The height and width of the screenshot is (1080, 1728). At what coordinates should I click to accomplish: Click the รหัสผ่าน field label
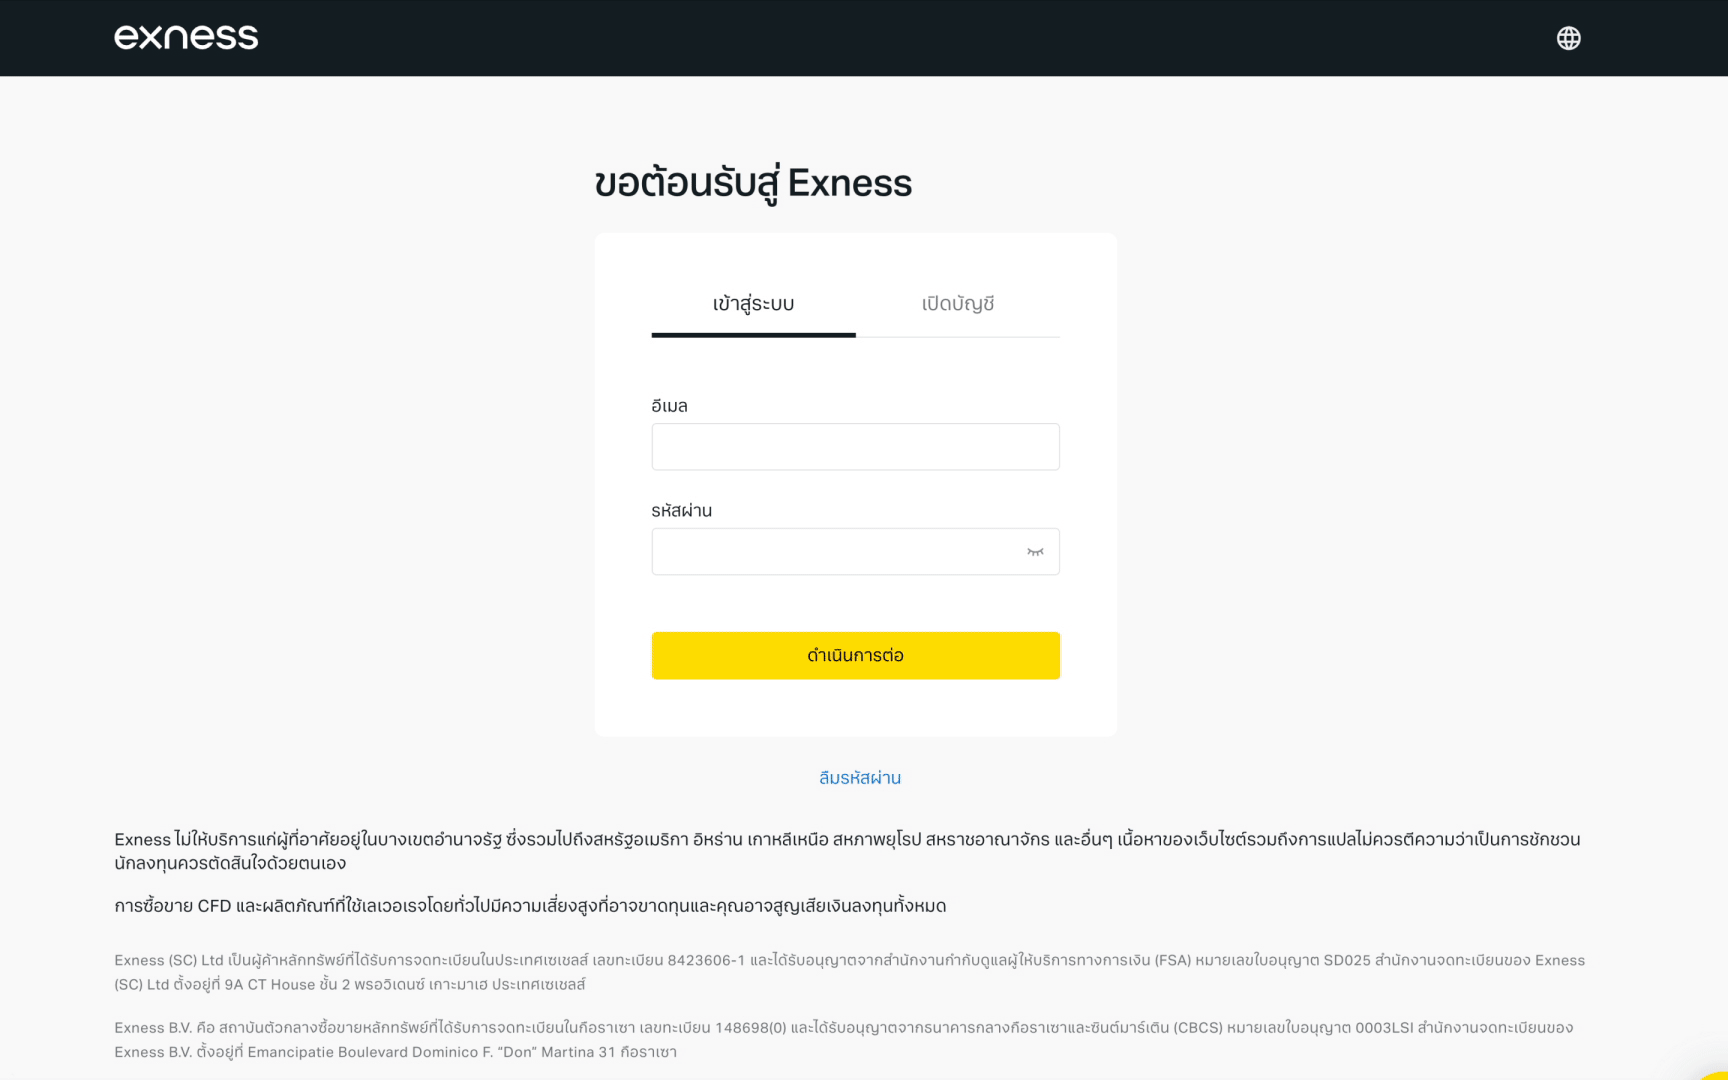pyautogui.click(x=681, y=511)
